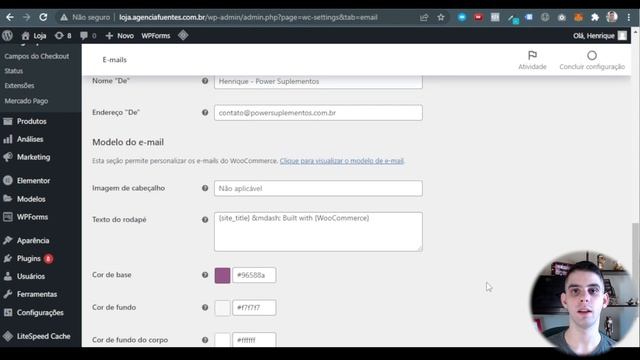This screenshot has height=360, width=640.
Task: Go back with browser back arrow
Action: tap(10, 17)
